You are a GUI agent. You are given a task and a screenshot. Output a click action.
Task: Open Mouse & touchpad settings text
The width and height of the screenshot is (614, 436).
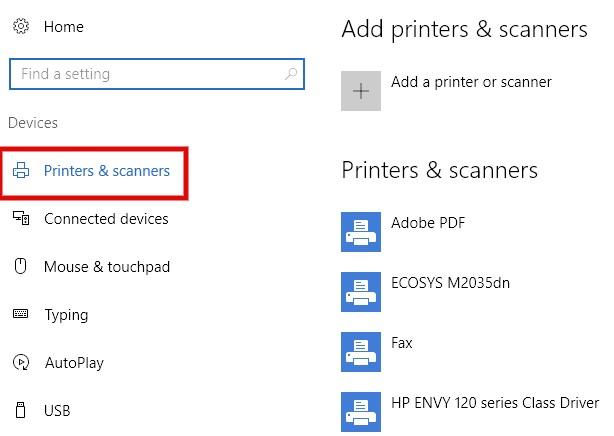pyautogui.click(x=106, y=267)
